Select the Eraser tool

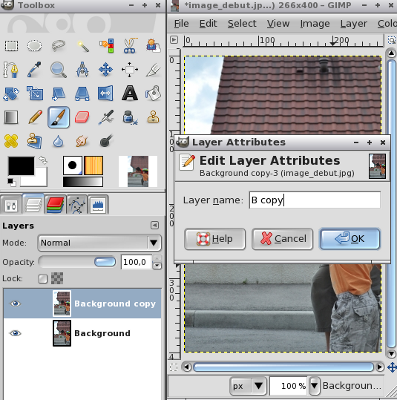[82, 117]
